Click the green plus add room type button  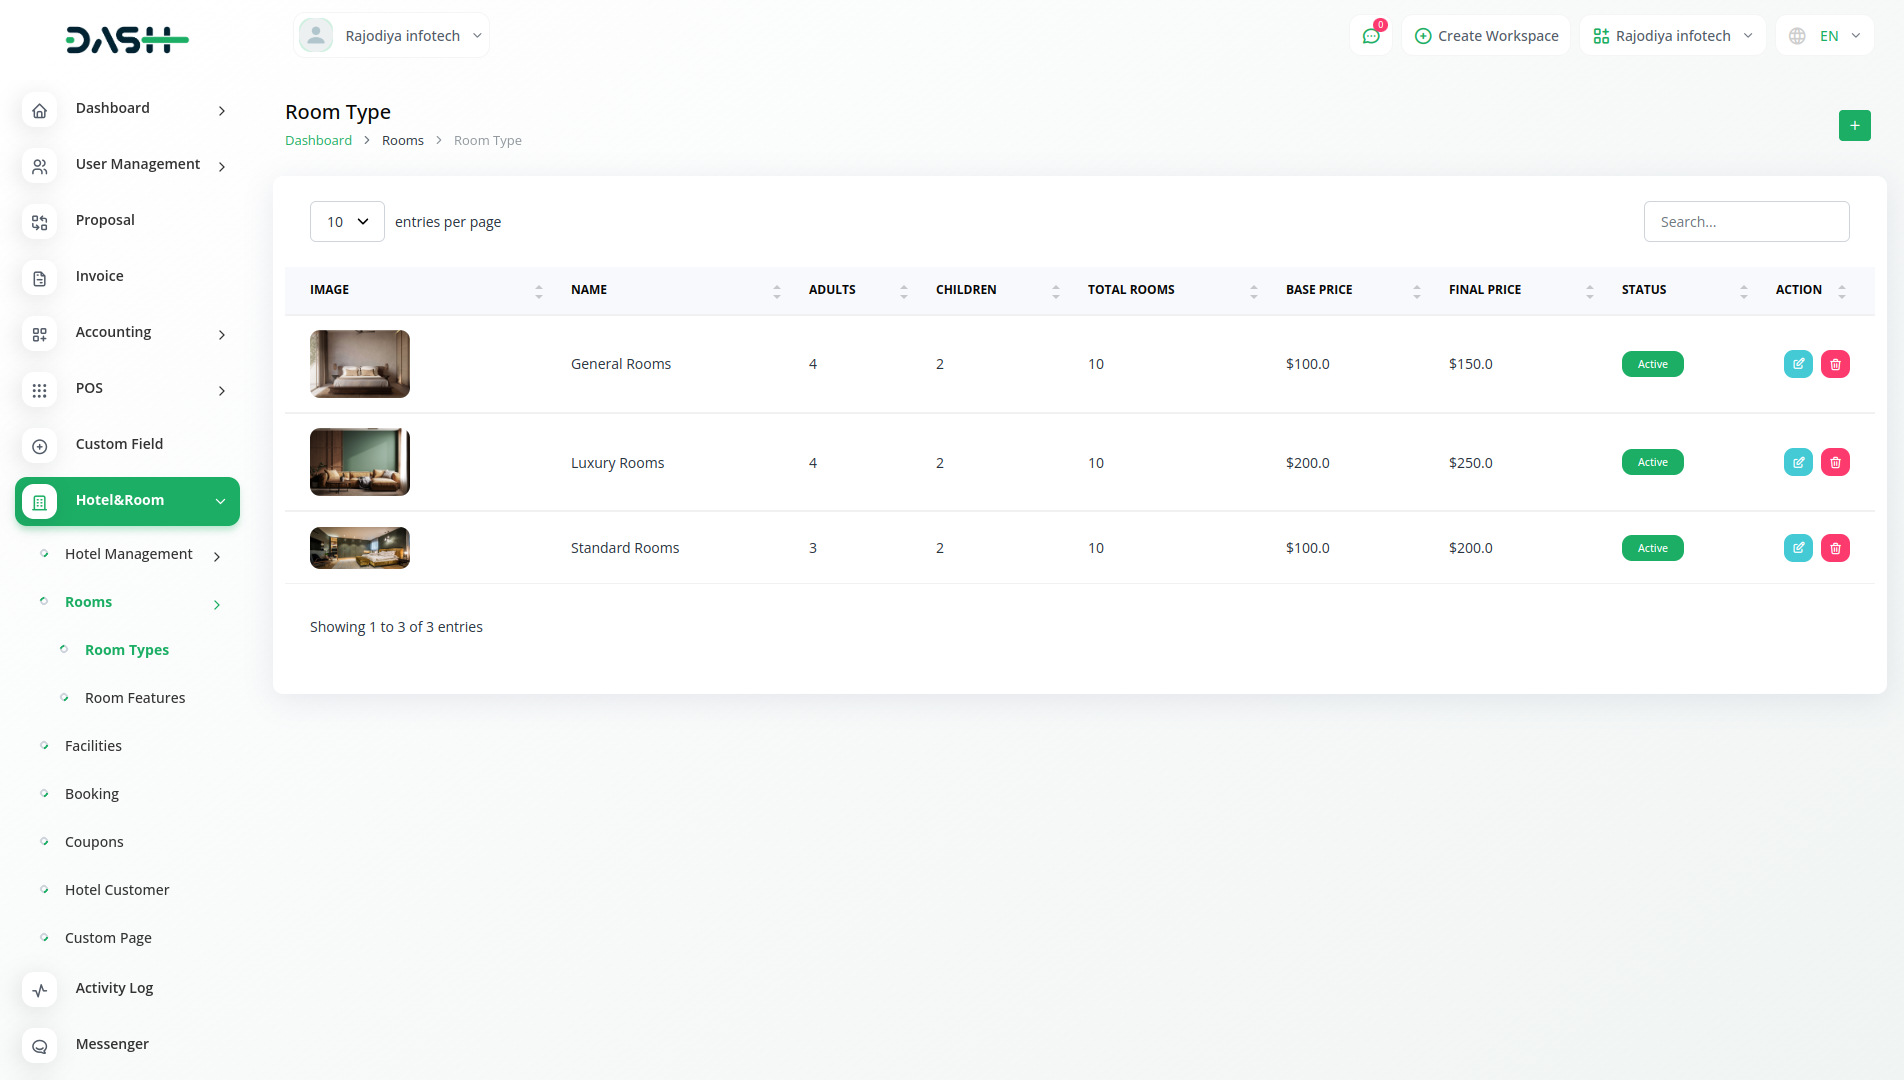click(x=1854, y=125)
